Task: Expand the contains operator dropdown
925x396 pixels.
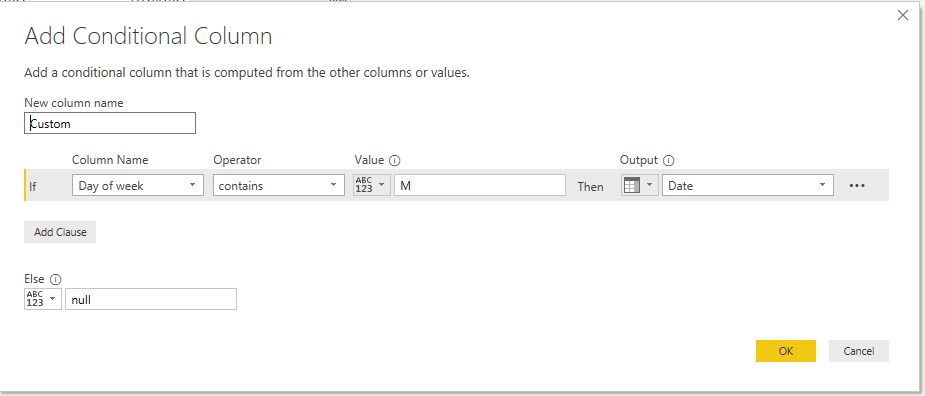Action: point(279,185)
